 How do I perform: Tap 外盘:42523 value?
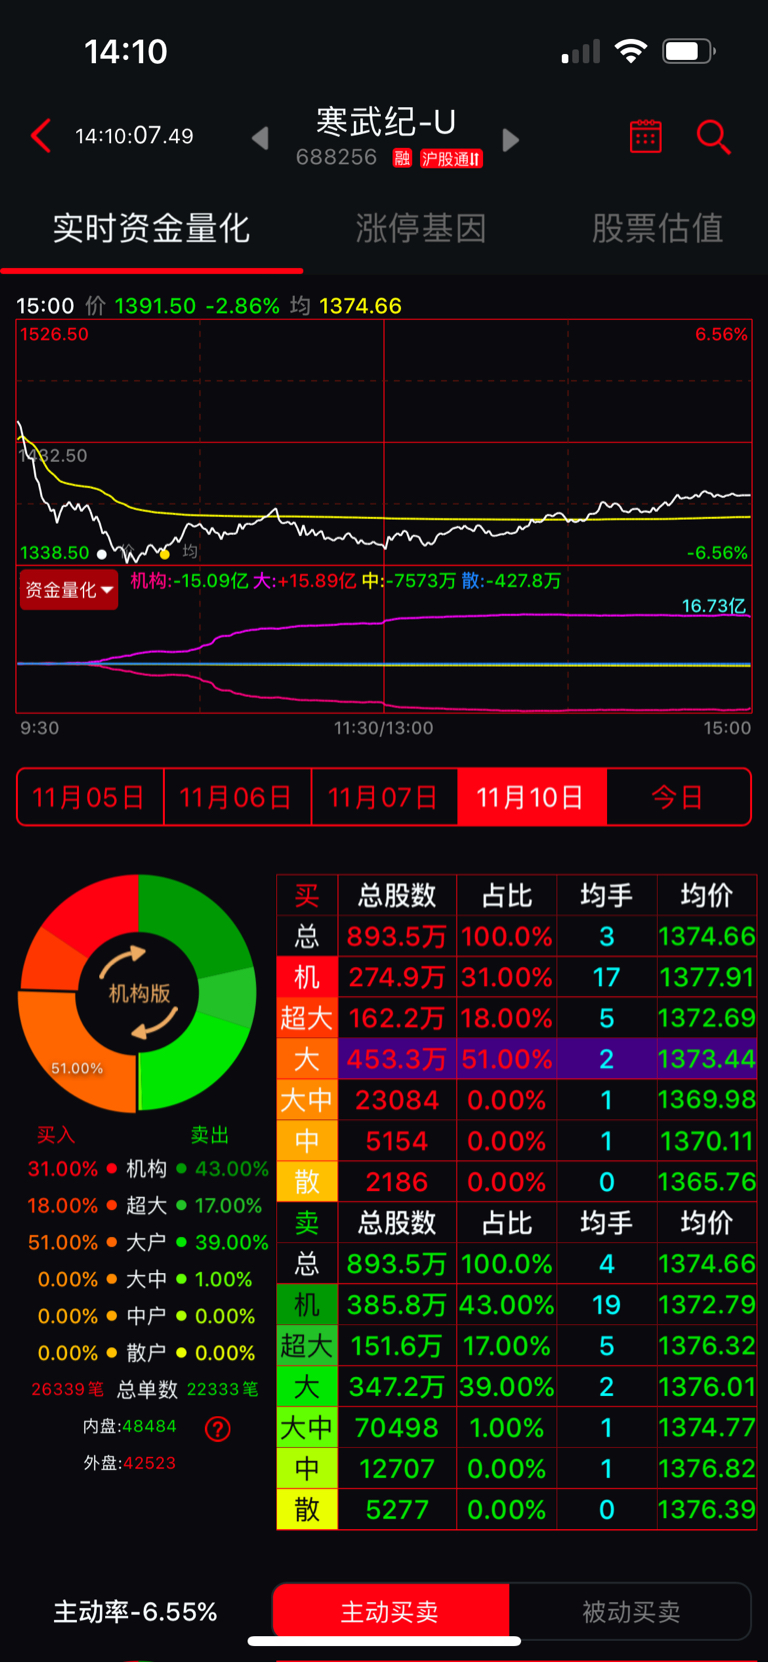point(130,1463)
